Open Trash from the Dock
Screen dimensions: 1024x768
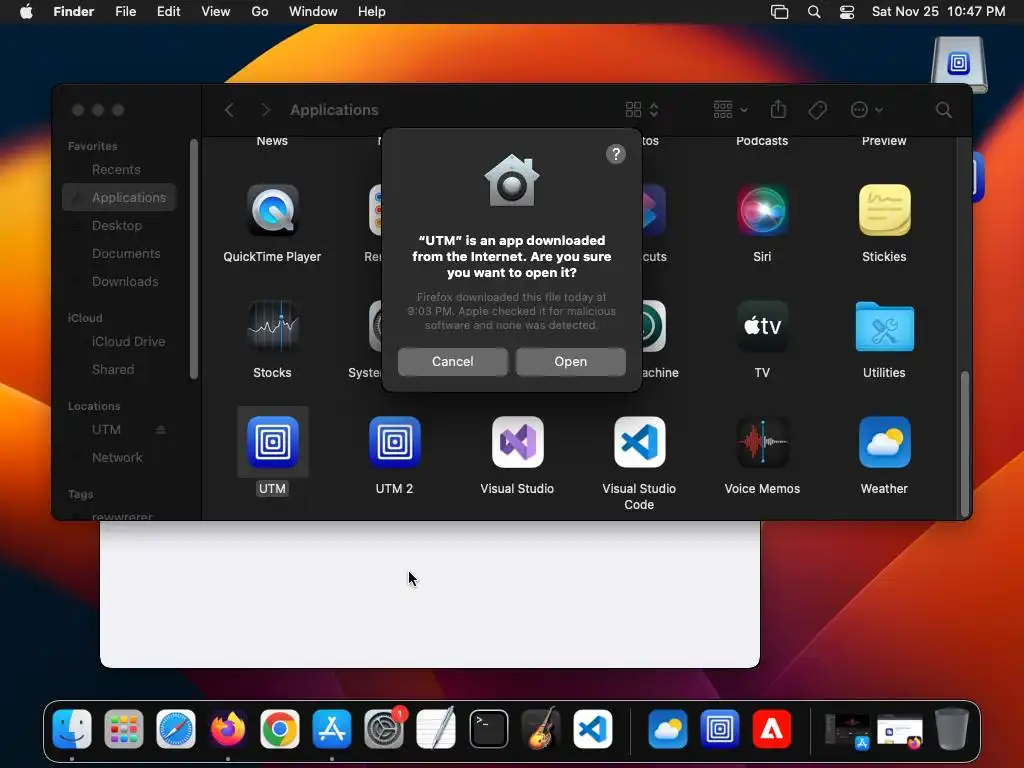tap(952, 729)
